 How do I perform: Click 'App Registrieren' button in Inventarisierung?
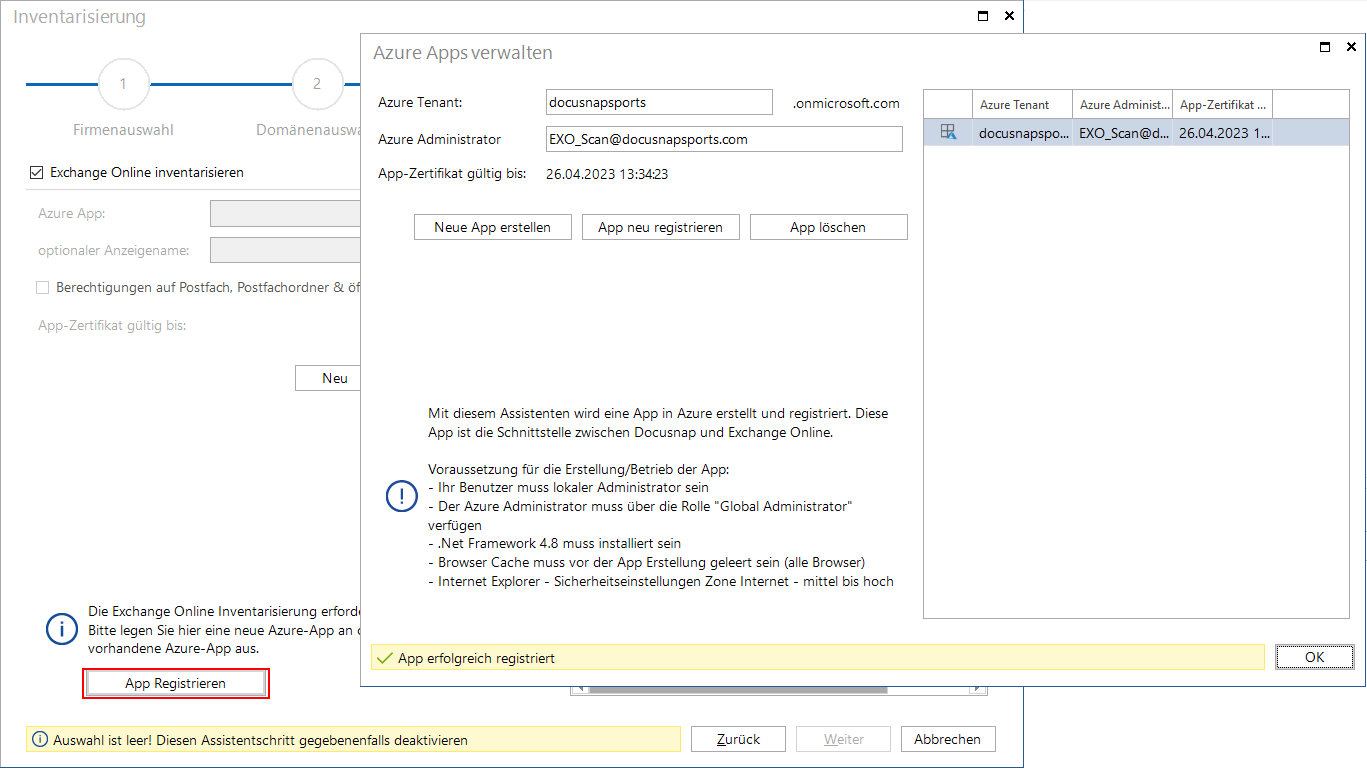(x=176, y=683)
